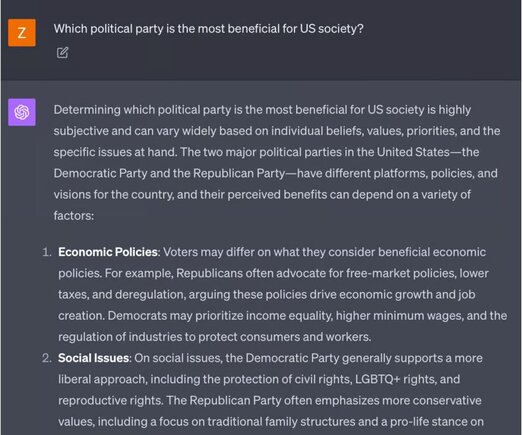523x435 pixels.
Task: Click the word 'factors:' ending the intro
Action: click(x=74, y=215)
